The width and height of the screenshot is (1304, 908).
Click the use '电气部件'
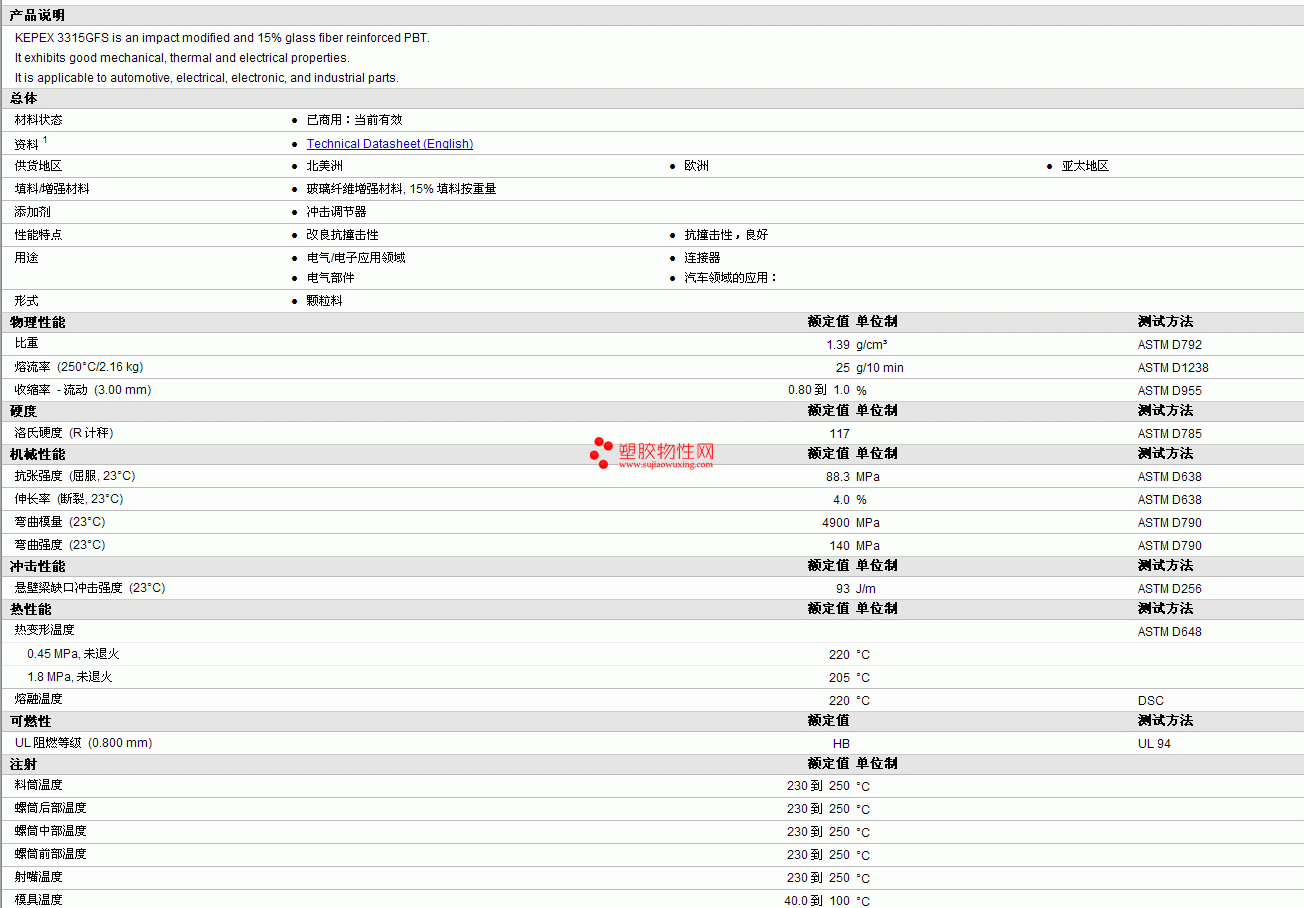tap(330, 278)
